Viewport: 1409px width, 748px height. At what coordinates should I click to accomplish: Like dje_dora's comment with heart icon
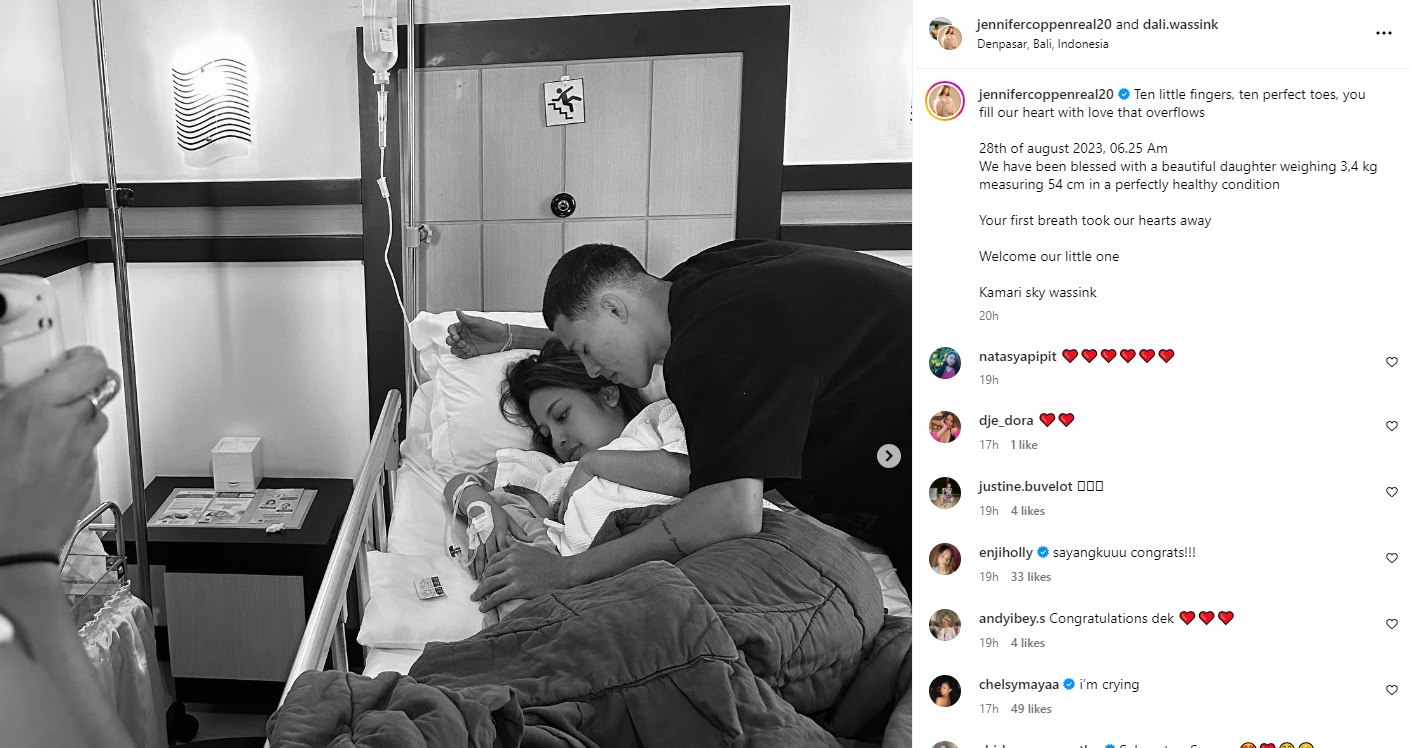coord(1391,426)
